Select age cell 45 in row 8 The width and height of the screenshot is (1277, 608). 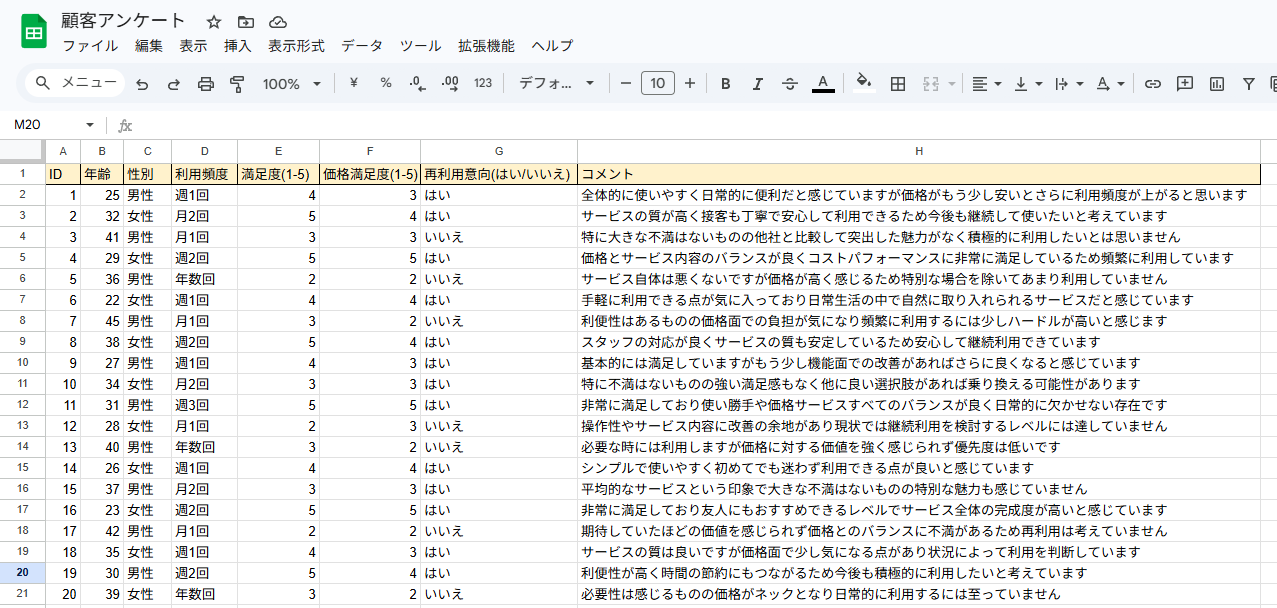click(x=102, y=321)
